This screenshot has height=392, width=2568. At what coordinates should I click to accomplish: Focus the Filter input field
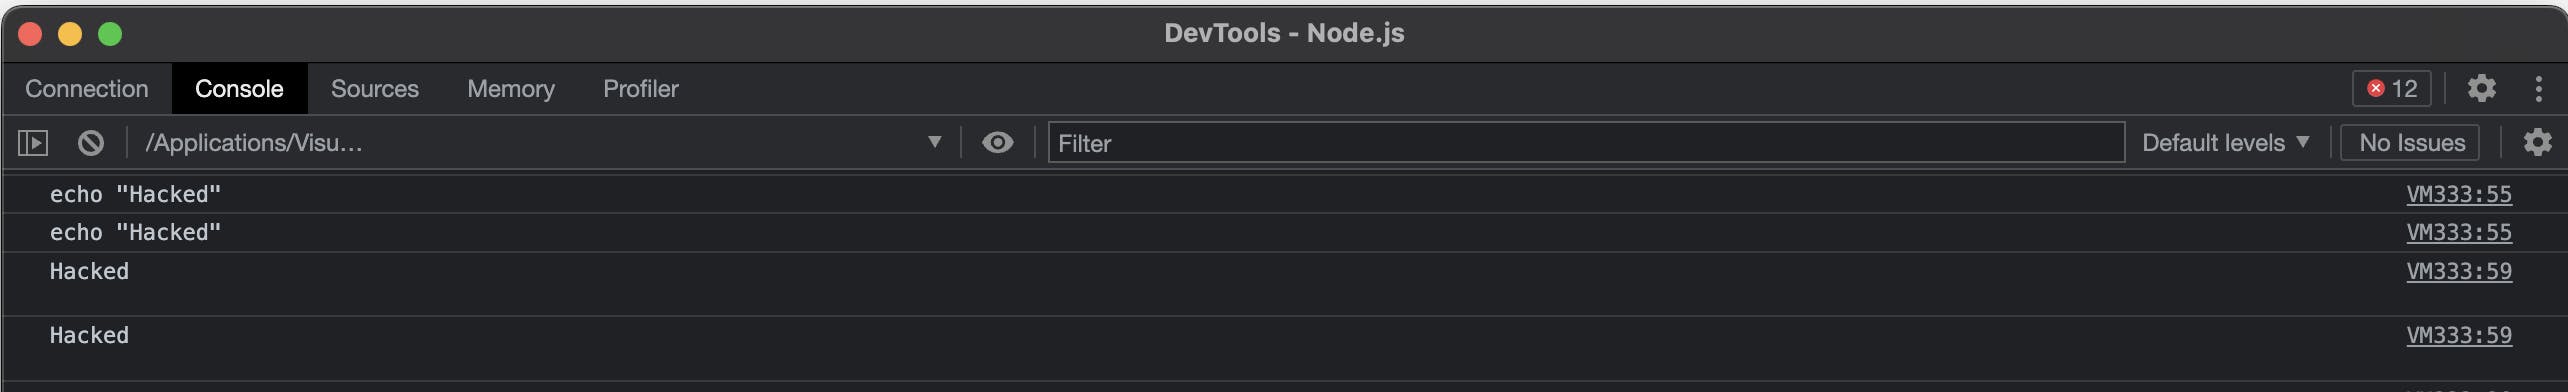click(x=1586, y=143)
